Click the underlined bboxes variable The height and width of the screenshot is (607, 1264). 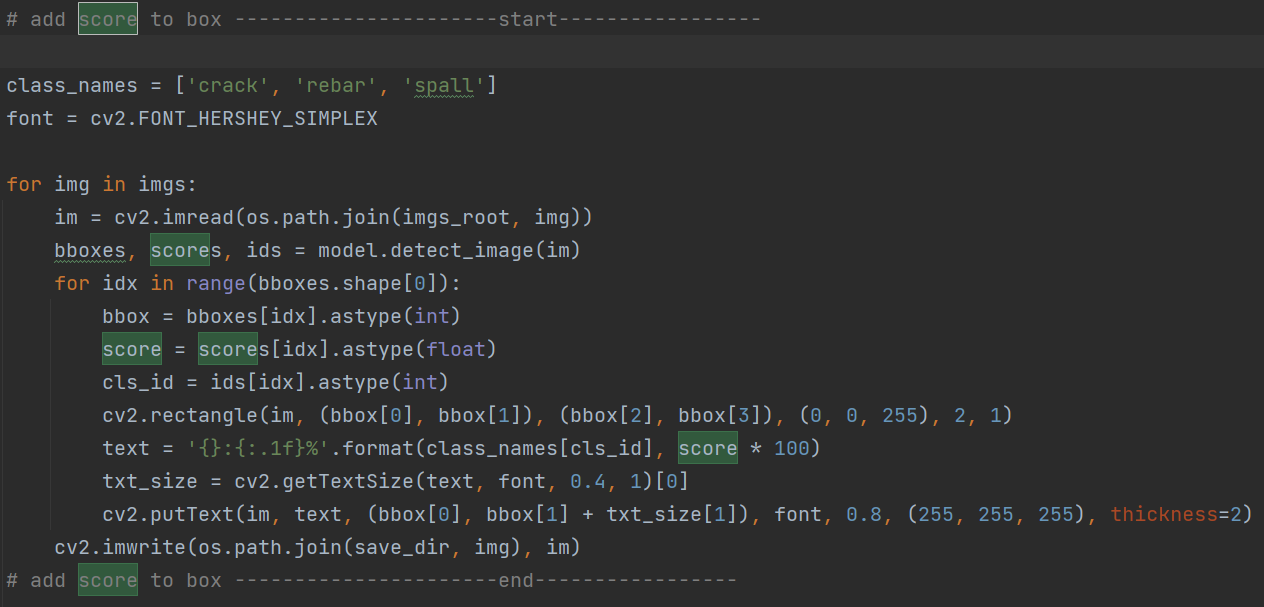tap(89, 250)
